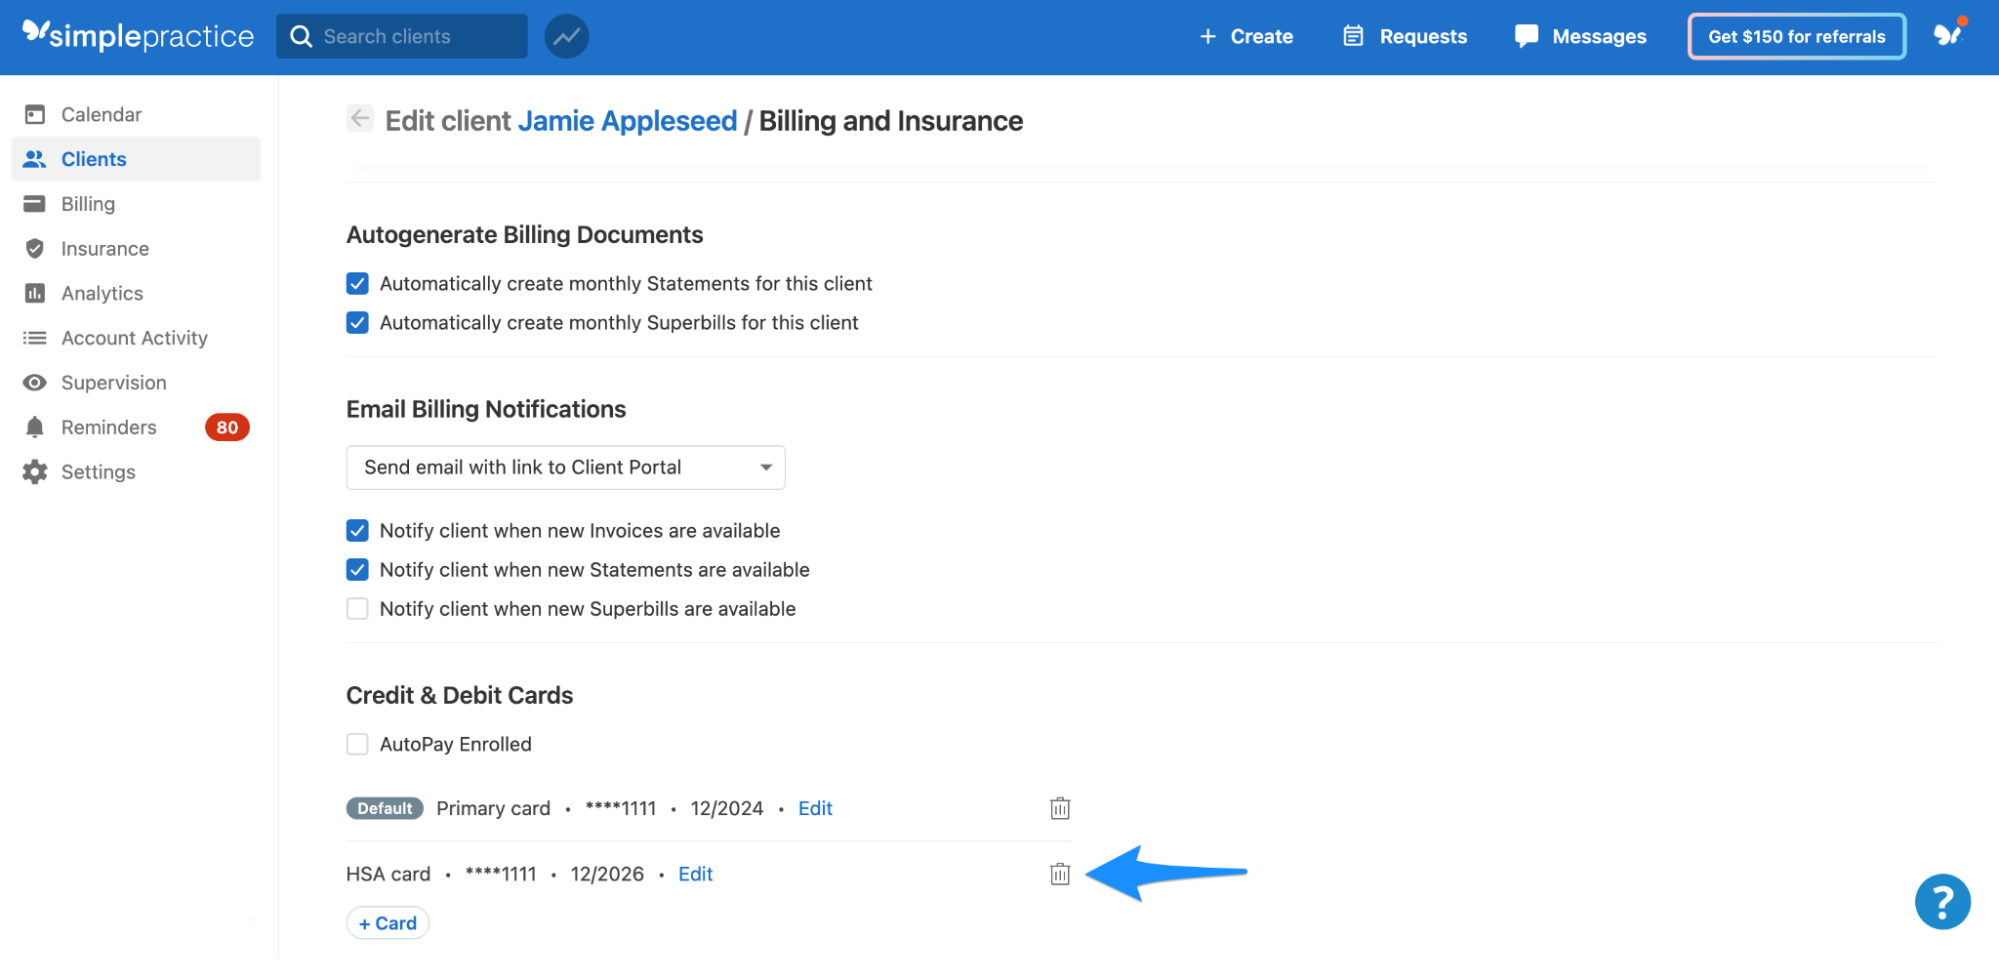Switch to Messages in the top bar

point(1579,36)
